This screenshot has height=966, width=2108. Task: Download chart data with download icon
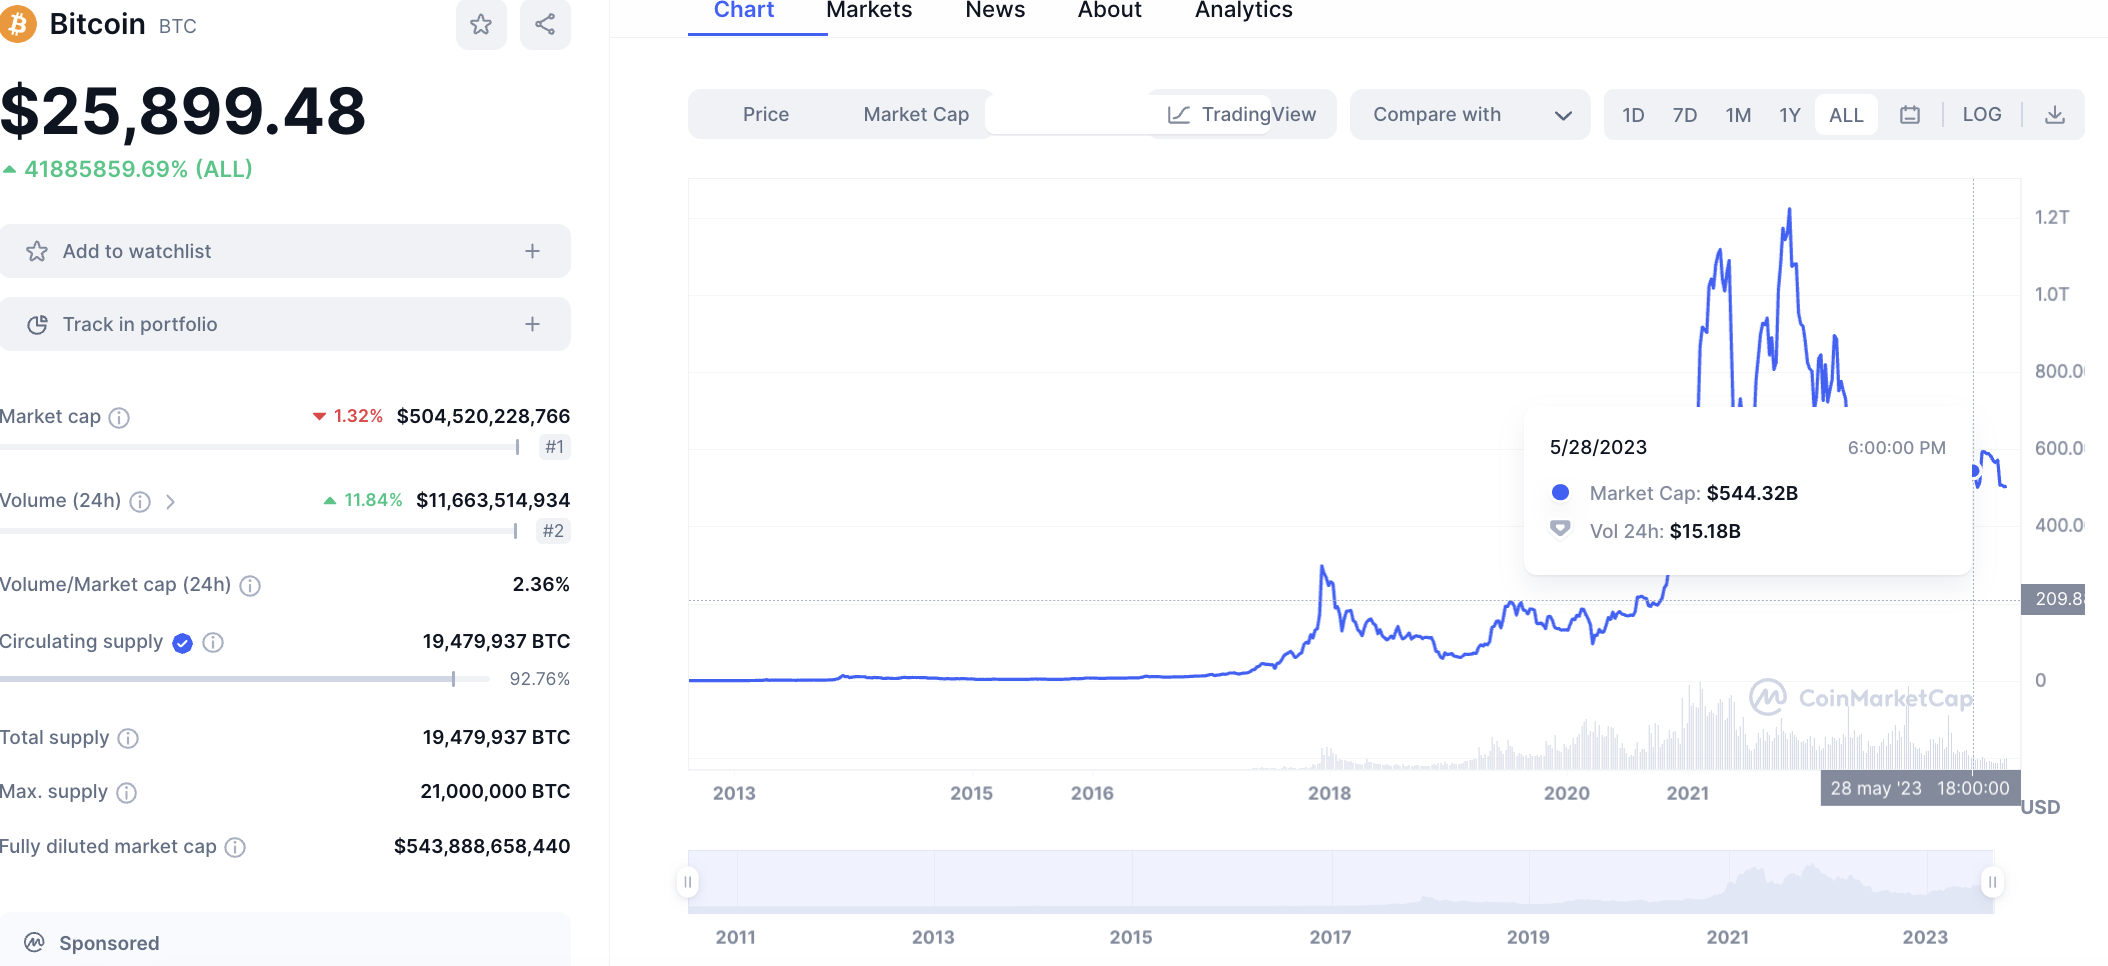pyautogui.click(x=2055, y=115)
